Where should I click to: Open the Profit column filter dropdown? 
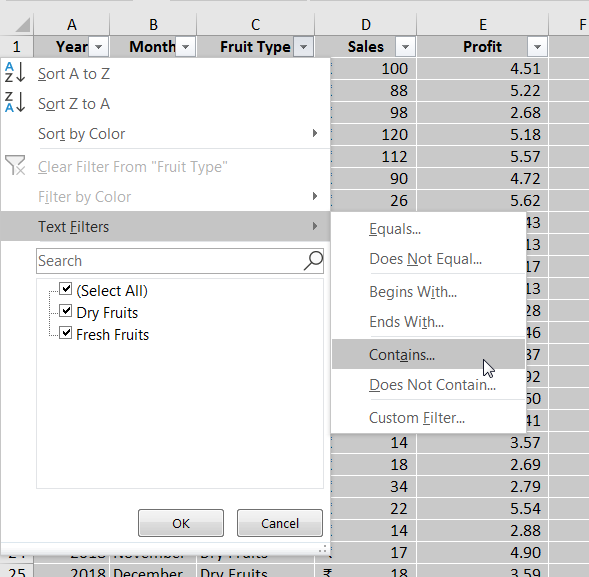click(x=537, y=47)
